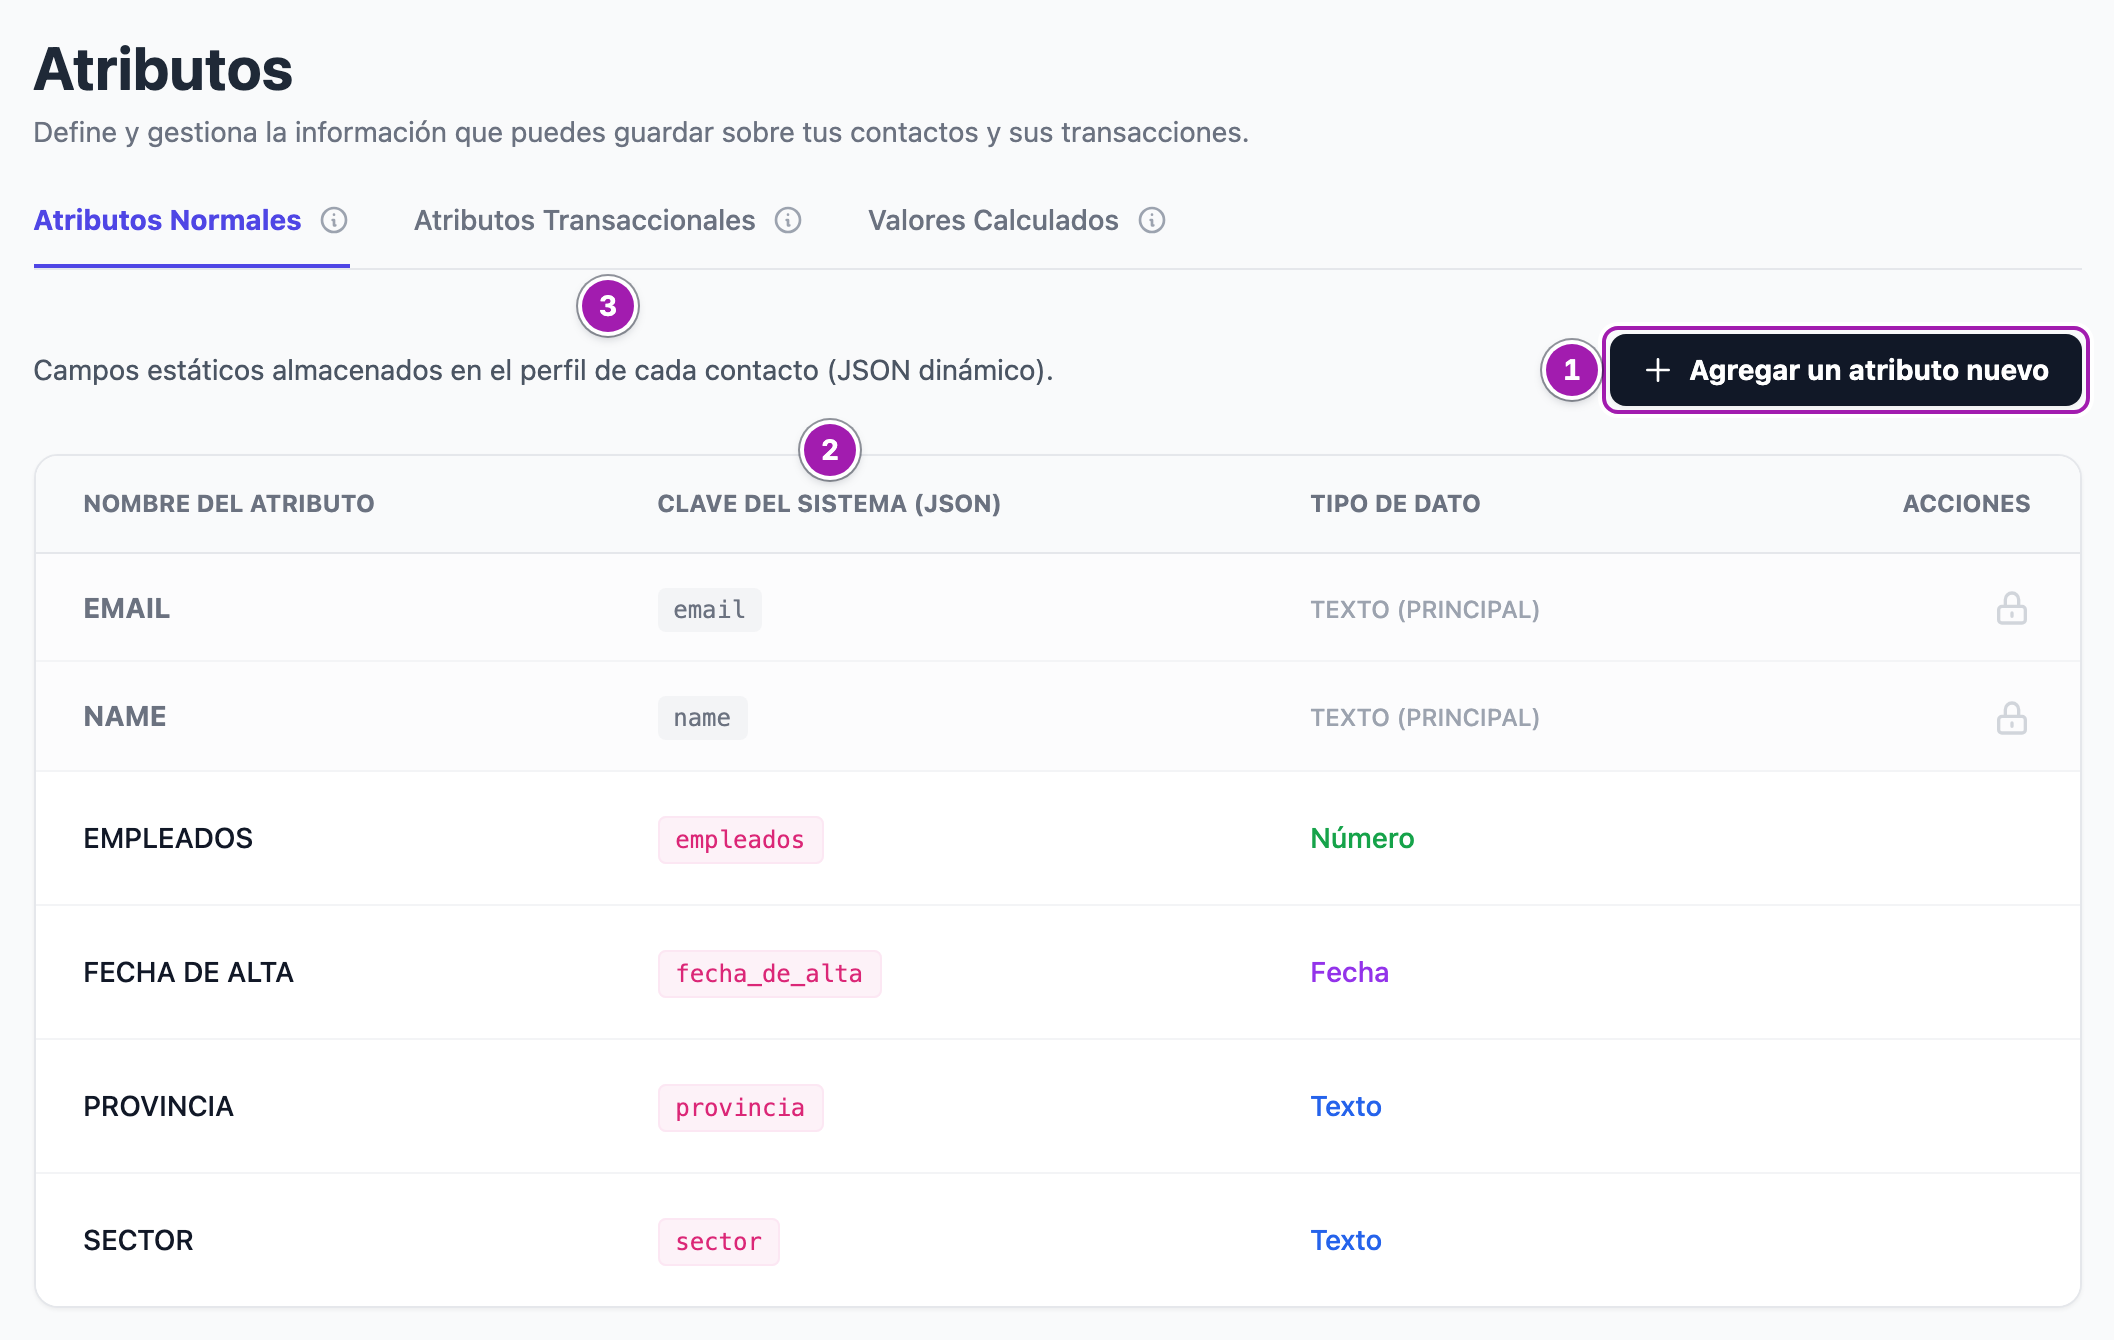The height and width of the screenshot is (1340, 2114).
Task: Click Texto type in SECTOR row
Action: [1346, 1240]
